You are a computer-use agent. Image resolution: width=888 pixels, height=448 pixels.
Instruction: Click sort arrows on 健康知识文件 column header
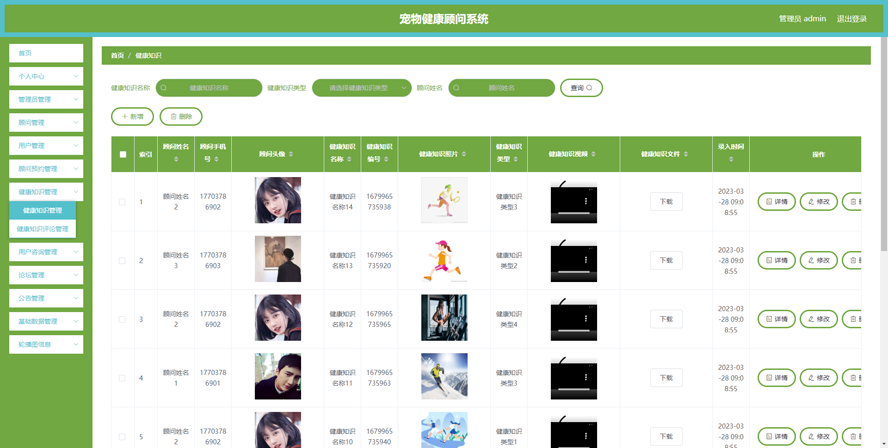point(686,154)
